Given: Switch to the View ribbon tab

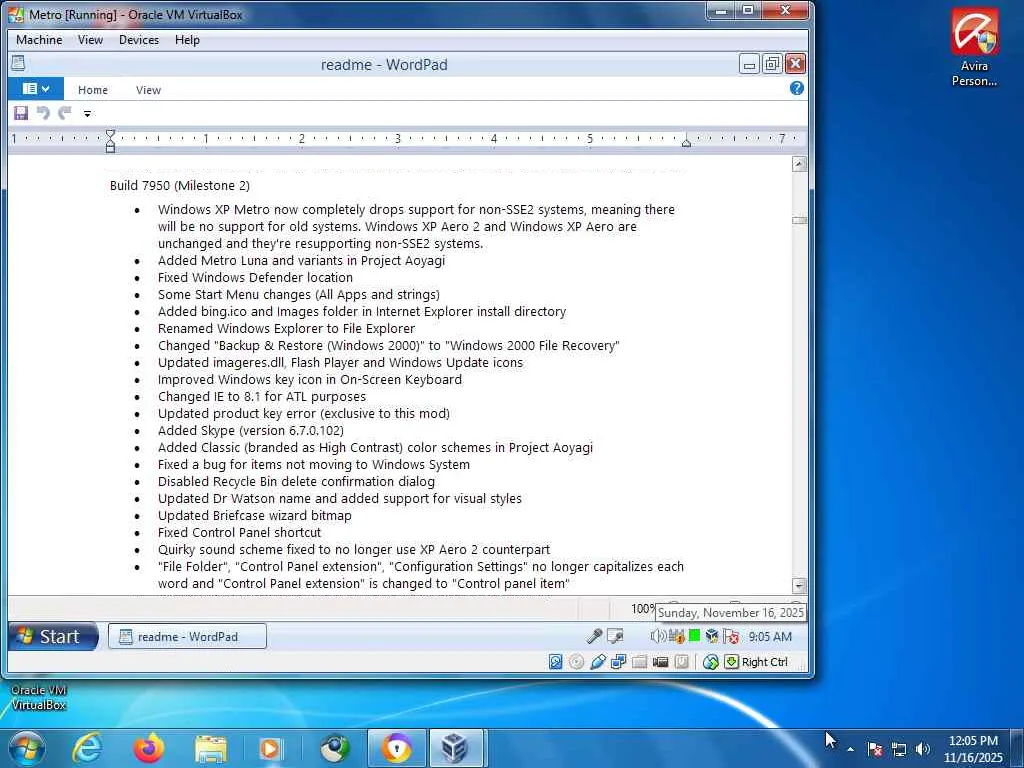Looking at the screenshot, I should (x=148, y=90).
